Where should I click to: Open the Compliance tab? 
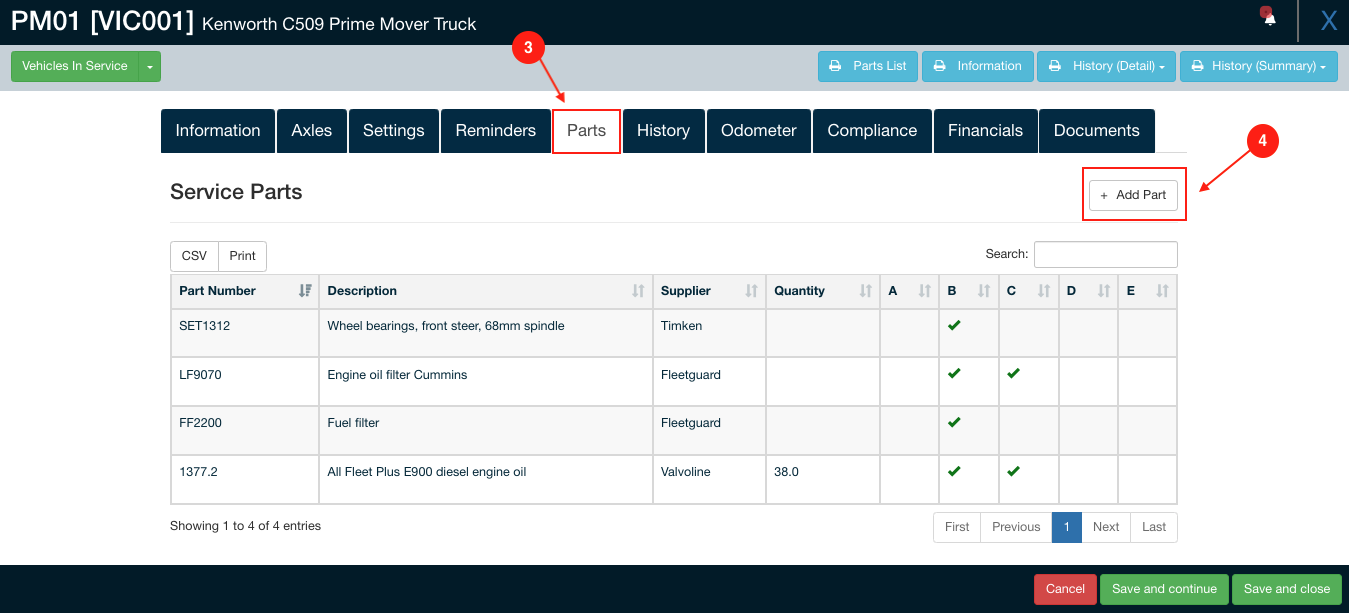click(x=872, y=131)
